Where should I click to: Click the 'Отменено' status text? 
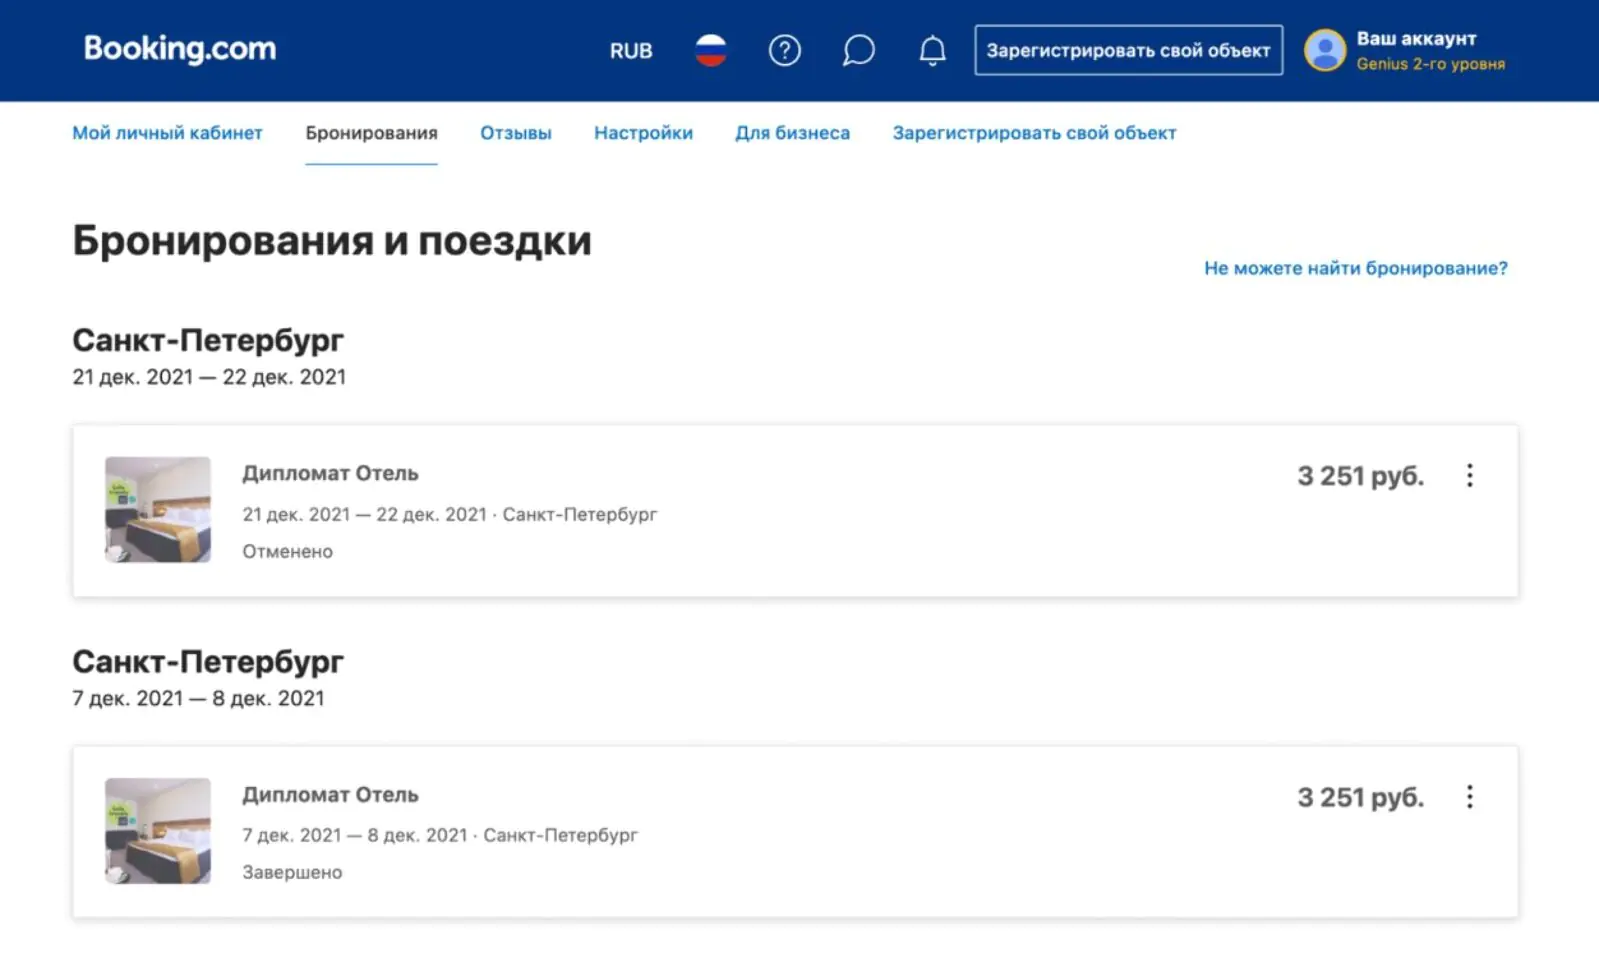287,551
